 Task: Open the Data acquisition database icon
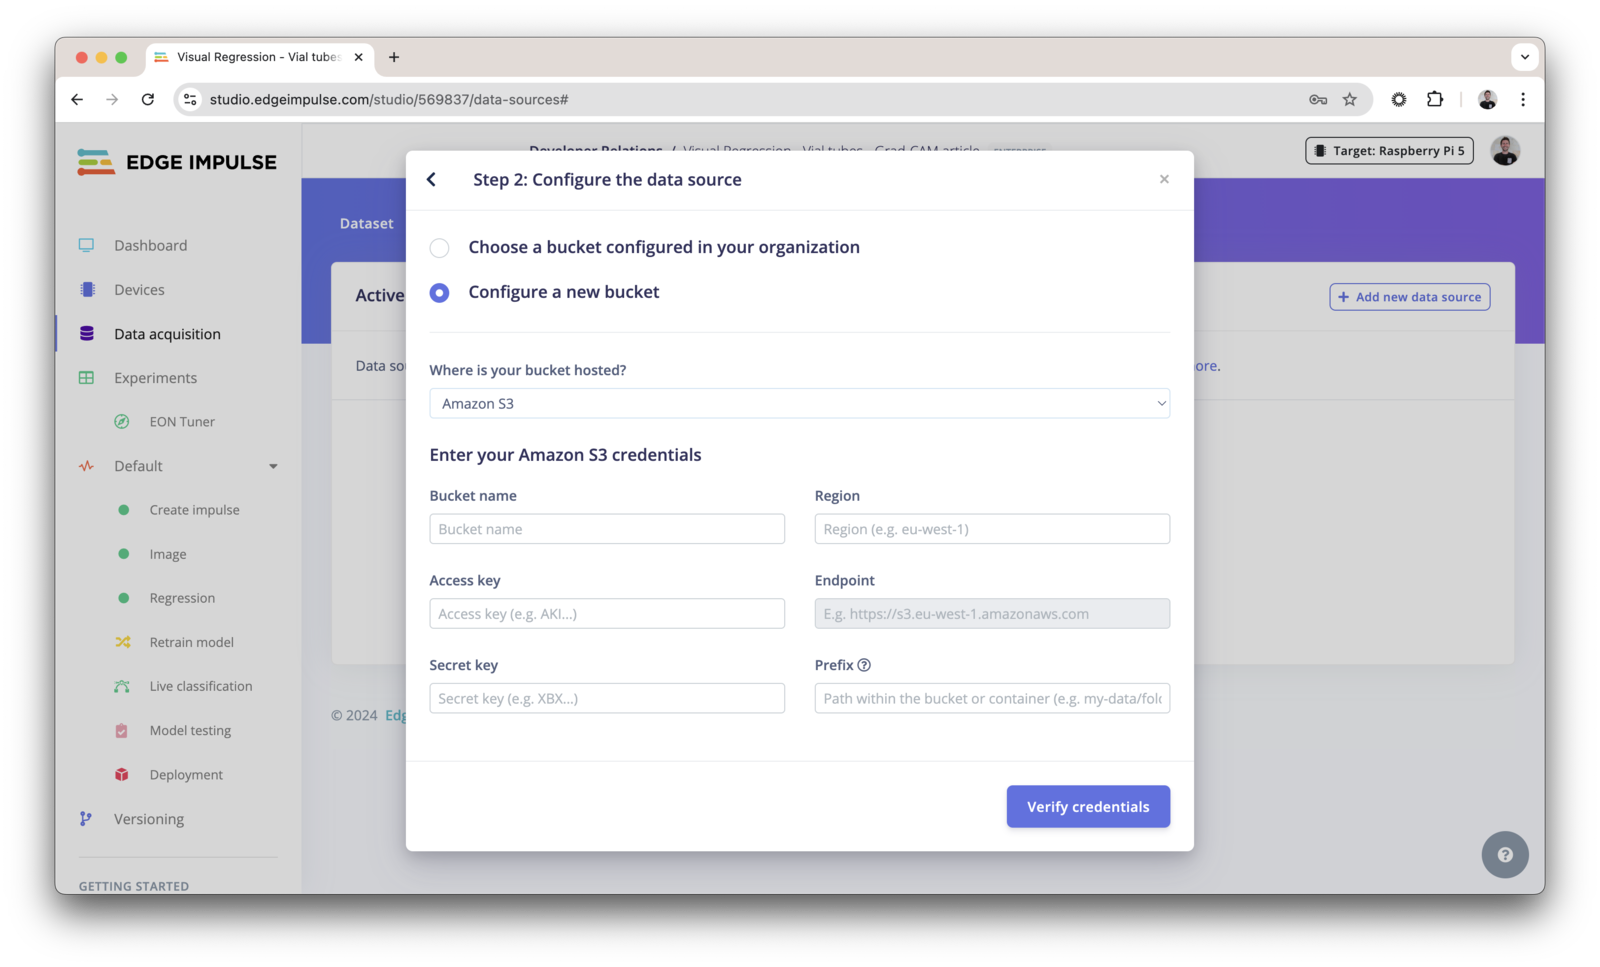tap(87, 333)
